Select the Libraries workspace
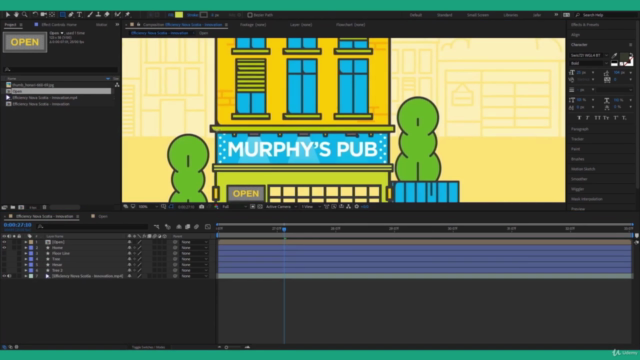 (x=511, y=15)
